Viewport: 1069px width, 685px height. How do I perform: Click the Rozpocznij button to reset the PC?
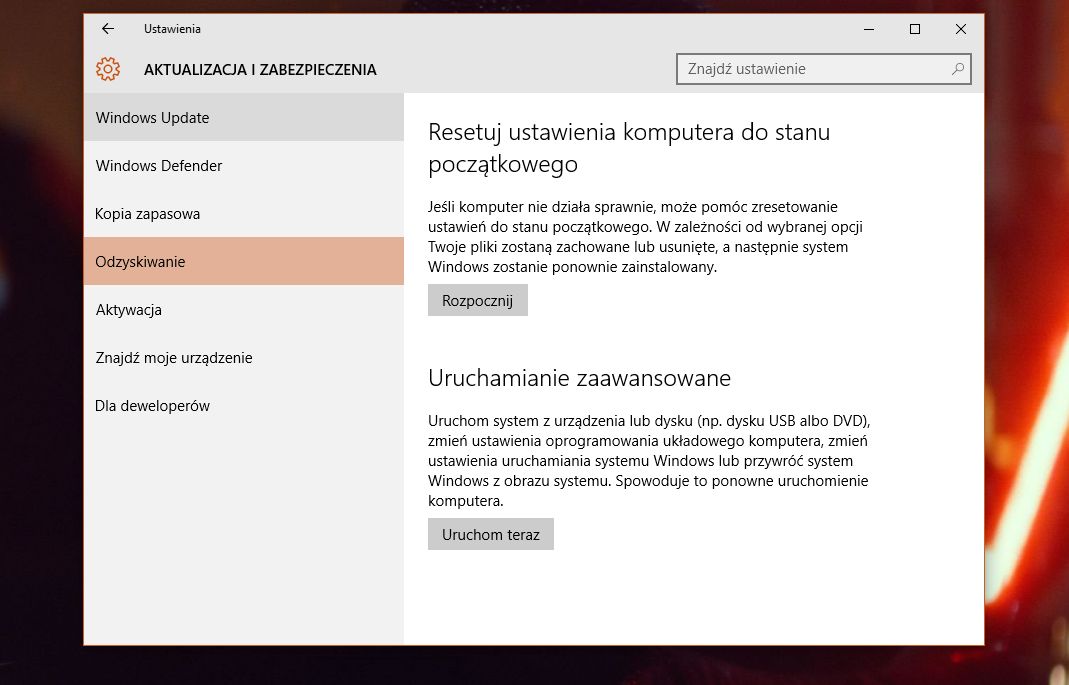coord(477,299)
